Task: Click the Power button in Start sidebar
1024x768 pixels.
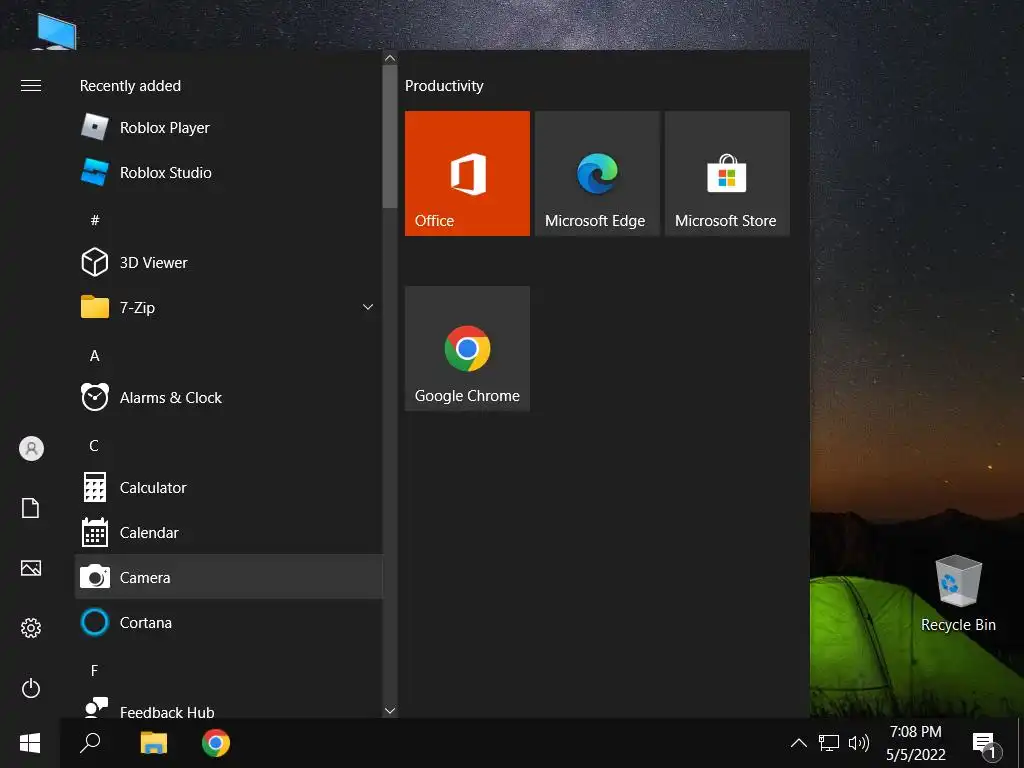Action: [31, 688]
